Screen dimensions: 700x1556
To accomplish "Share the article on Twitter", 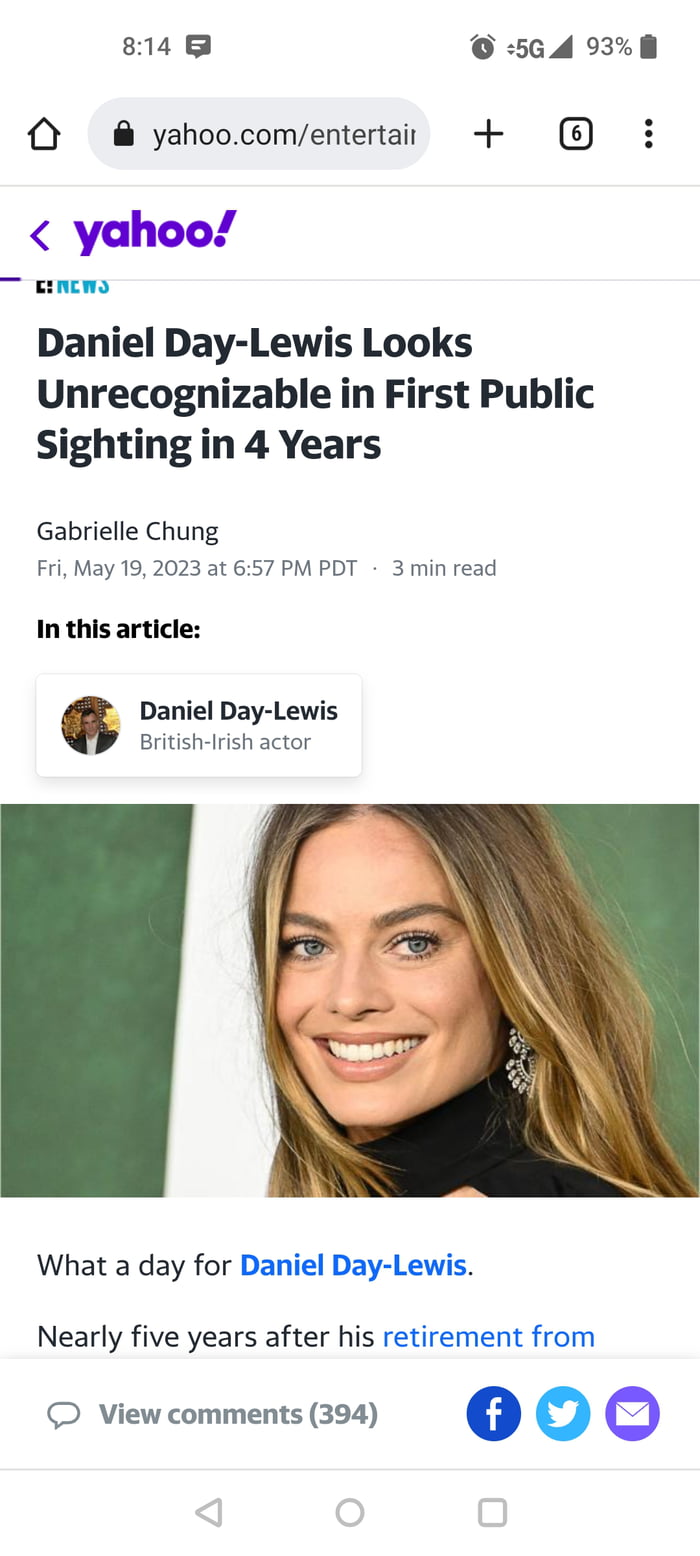I will coord(563,1414).
